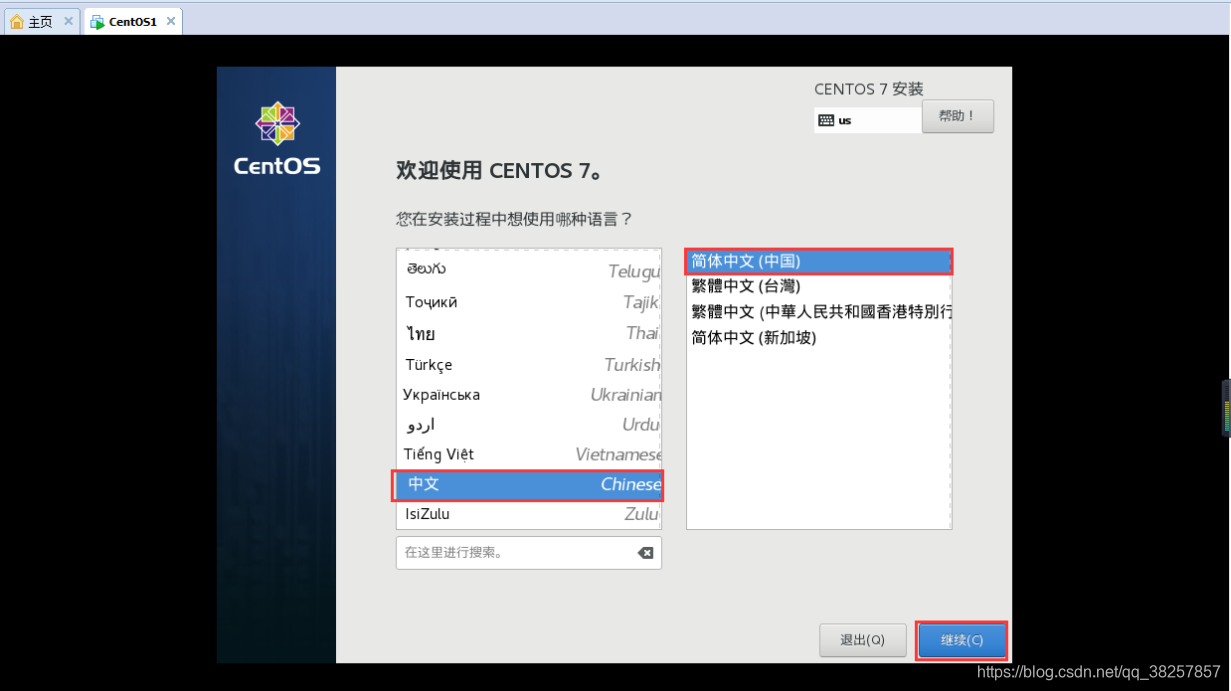1231x691 pixels.
Task: Close the CentOS1 tab
Action: [171, 21]
